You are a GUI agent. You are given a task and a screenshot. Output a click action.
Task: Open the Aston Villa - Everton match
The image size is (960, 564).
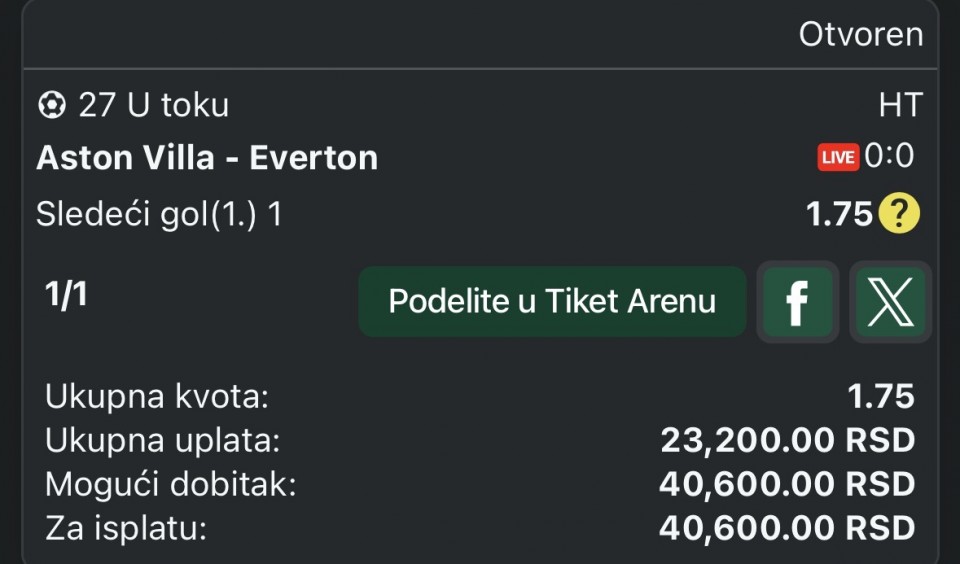tap(207, 158)
